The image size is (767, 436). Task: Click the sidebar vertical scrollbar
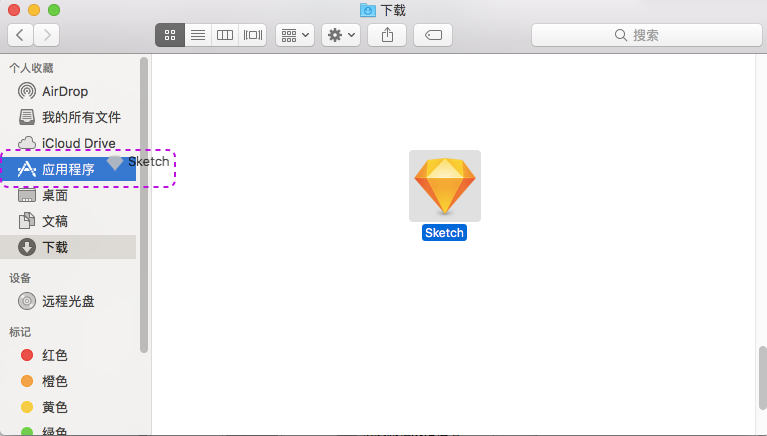point(144,205)
